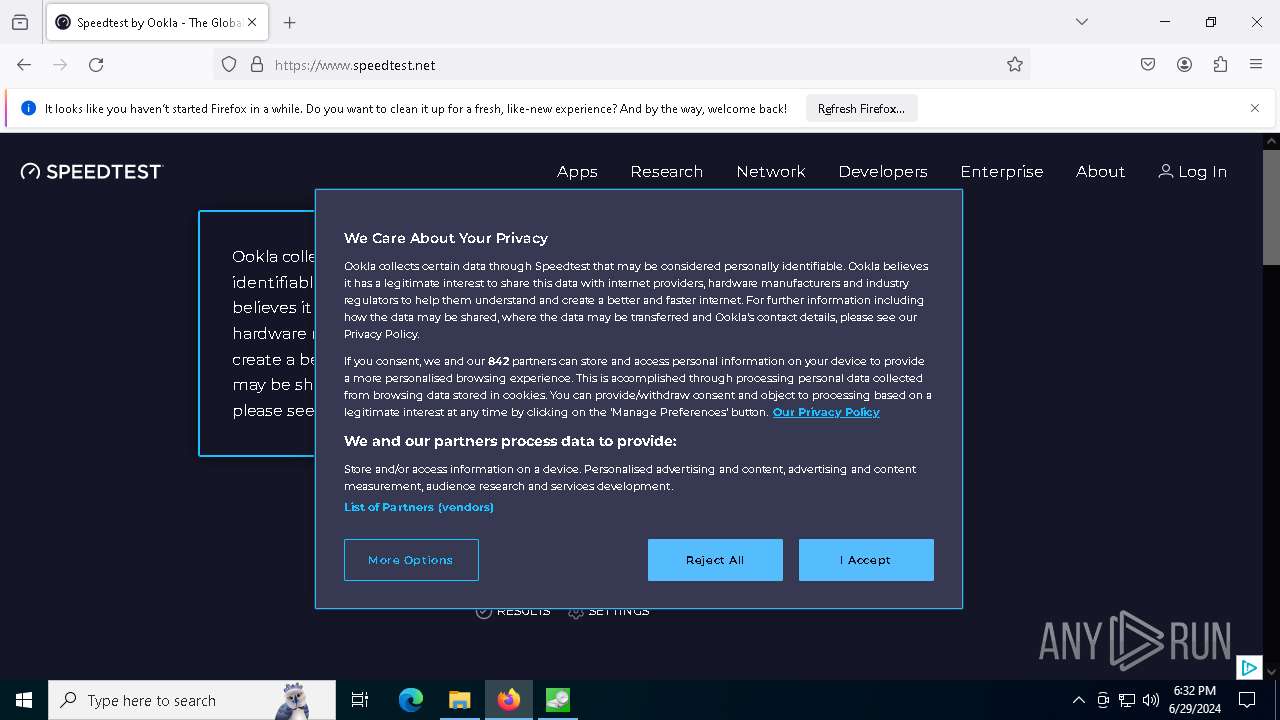1280x720 pixels.
Task: Open a new tab with plus icon
Action: (x=289, y=22)
